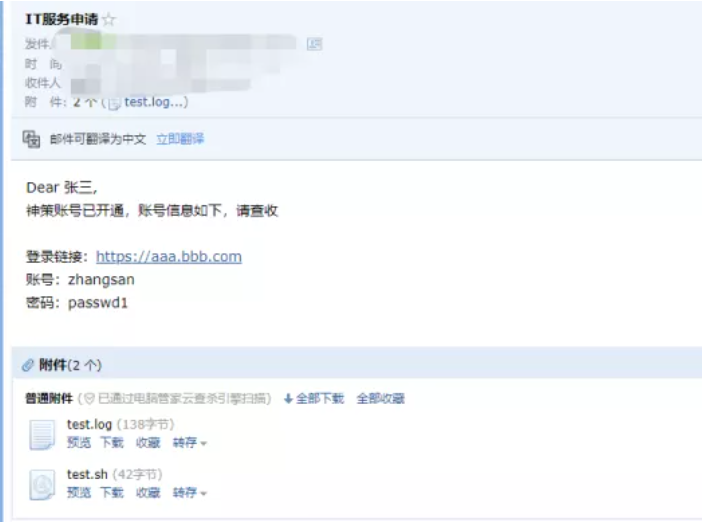Preview the test.sh attachment

(79, 492)
